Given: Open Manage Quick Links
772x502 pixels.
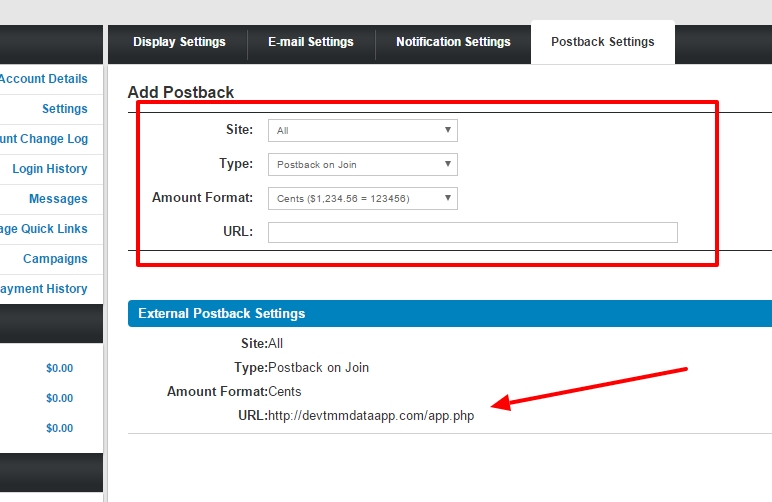Looking at the screenshot, I should [x=45, y=229].
